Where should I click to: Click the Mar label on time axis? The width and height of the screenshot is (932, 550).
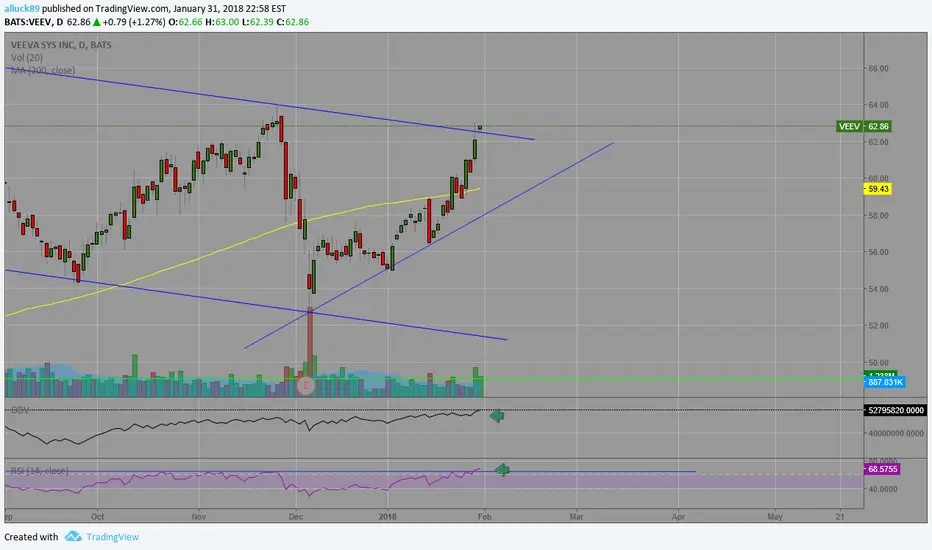pyautogui.click(x=576, y=517)
